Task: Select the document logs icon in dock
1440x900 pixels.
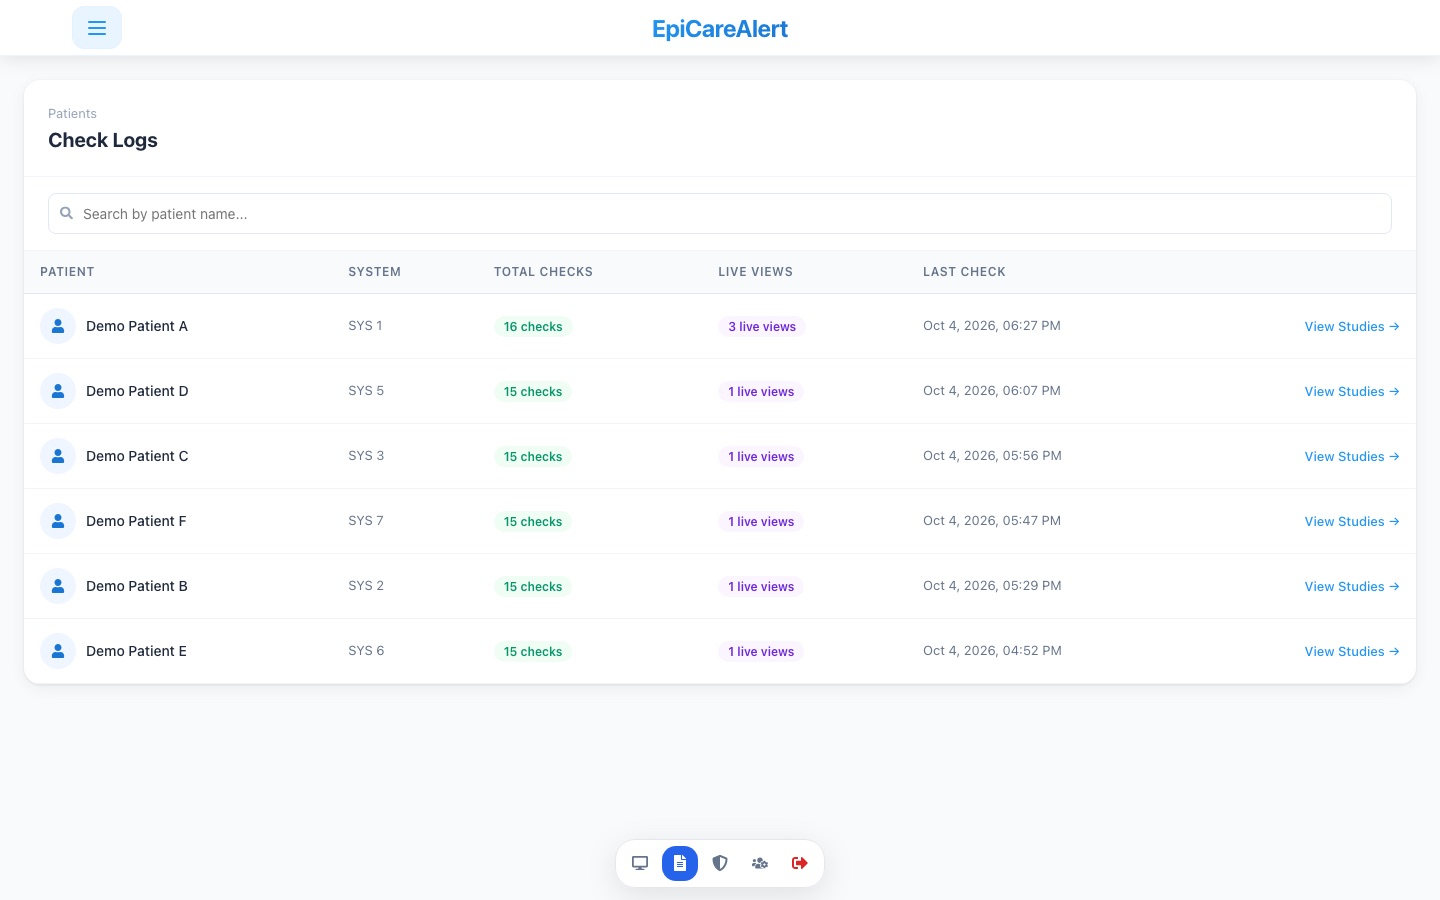Action: 680,863
